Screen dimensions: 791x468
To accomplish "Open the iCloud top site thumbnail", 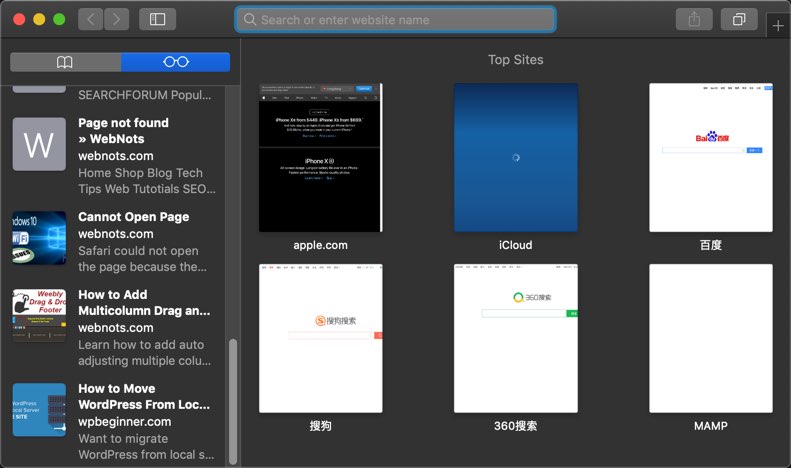I will pyautogui.click(x=515, y=157).
